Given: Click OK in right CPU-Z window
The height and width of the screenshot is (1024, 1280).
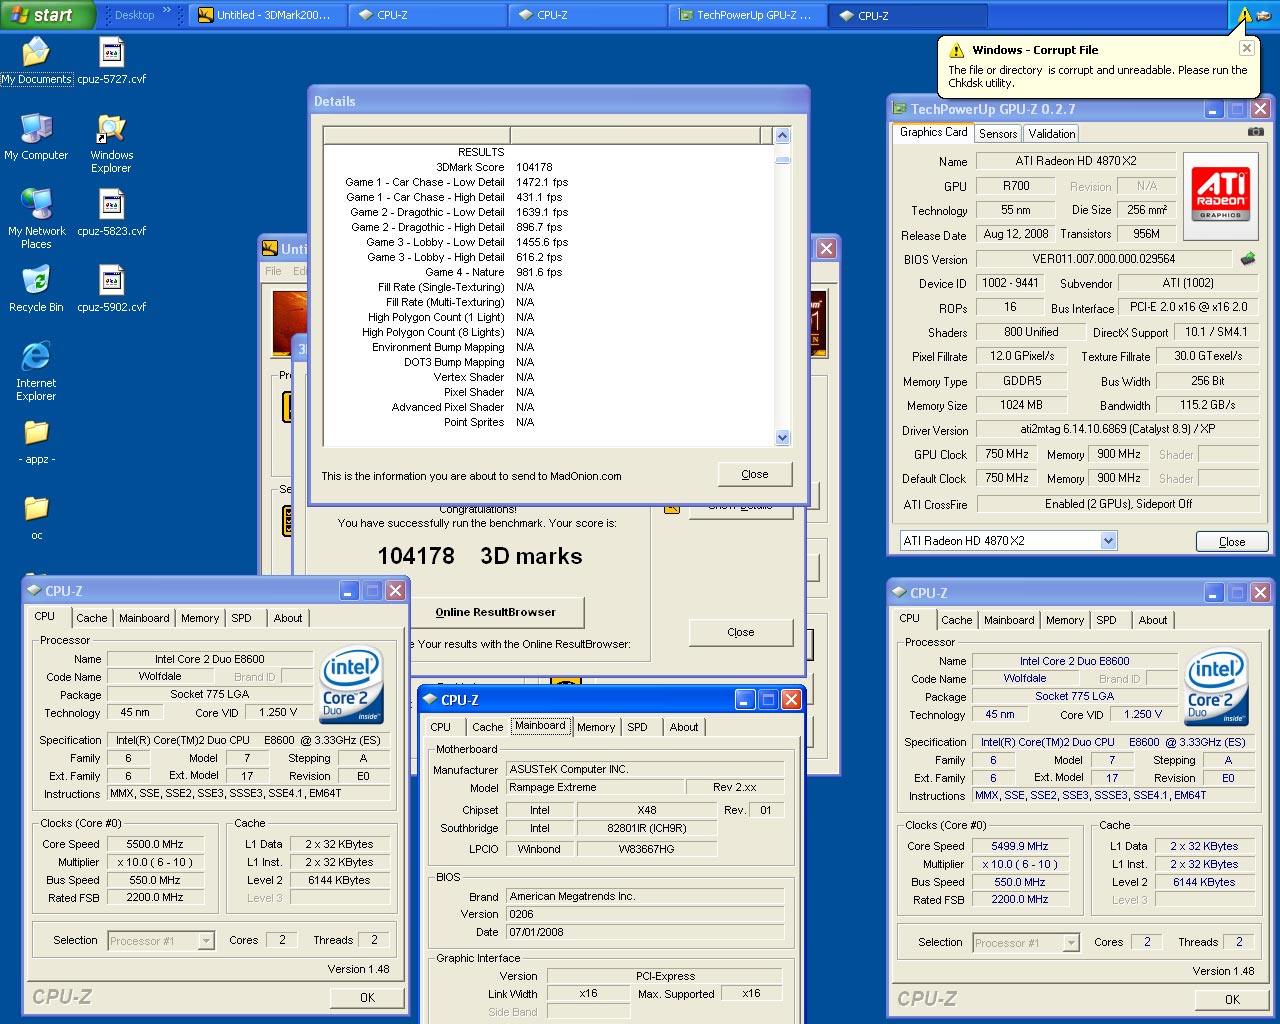Looking at the screenshot, I should (1232, 999).
